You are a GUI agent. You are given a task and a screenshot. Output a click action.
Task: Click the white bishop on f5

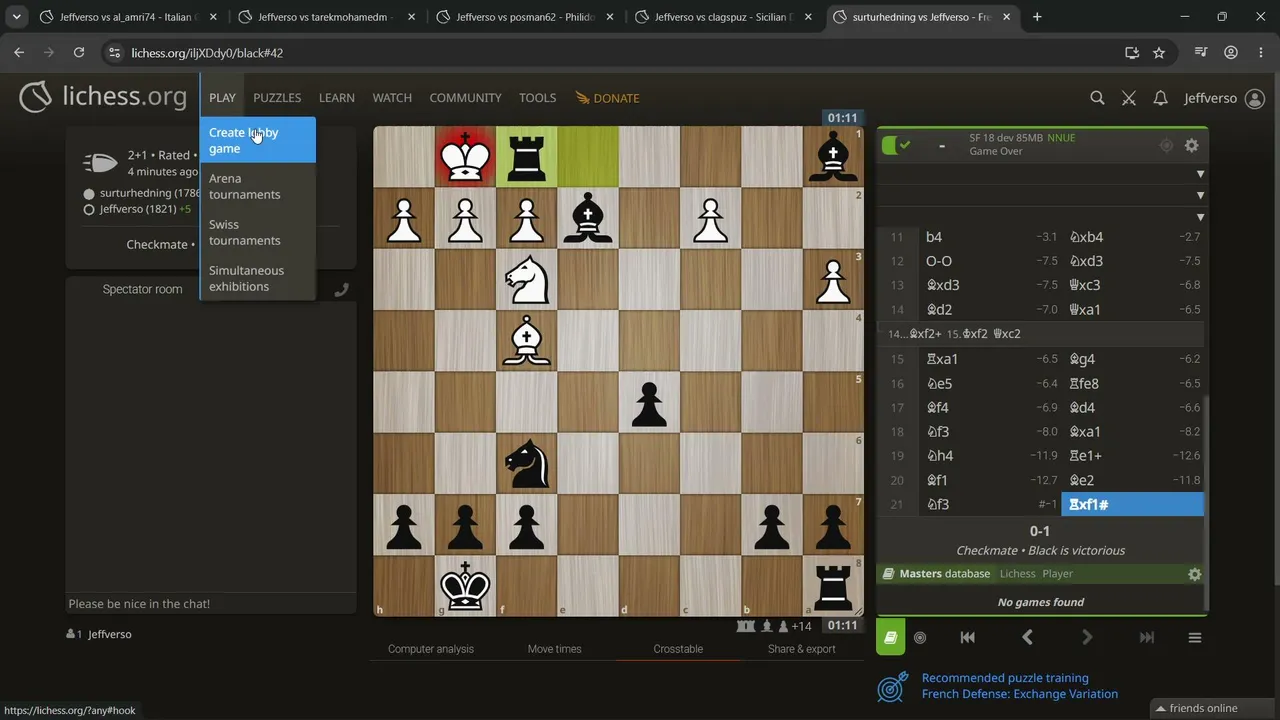[527, 341]
